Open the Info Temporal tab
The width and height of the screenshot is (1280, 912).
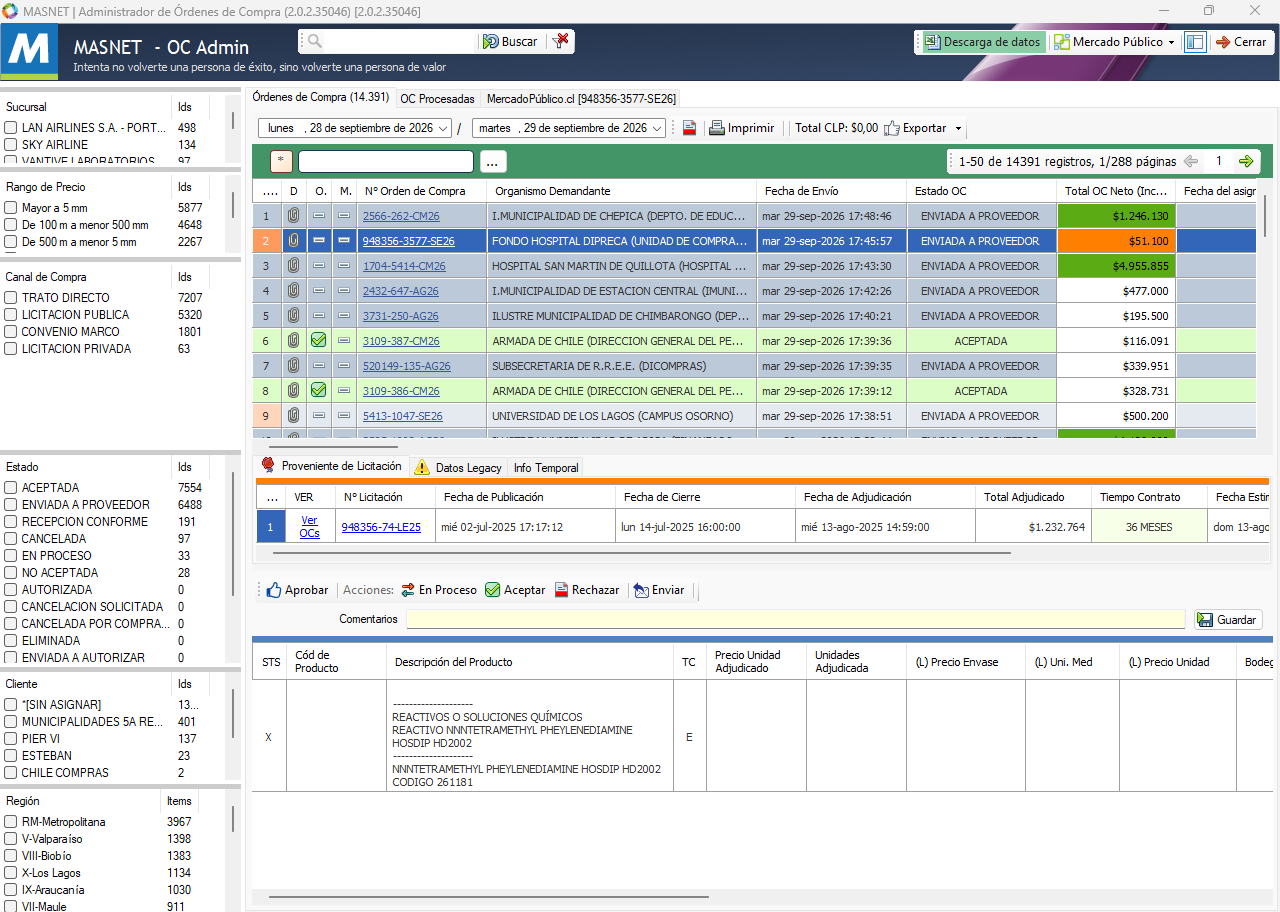pyautogui.click(x=545, y=467)
